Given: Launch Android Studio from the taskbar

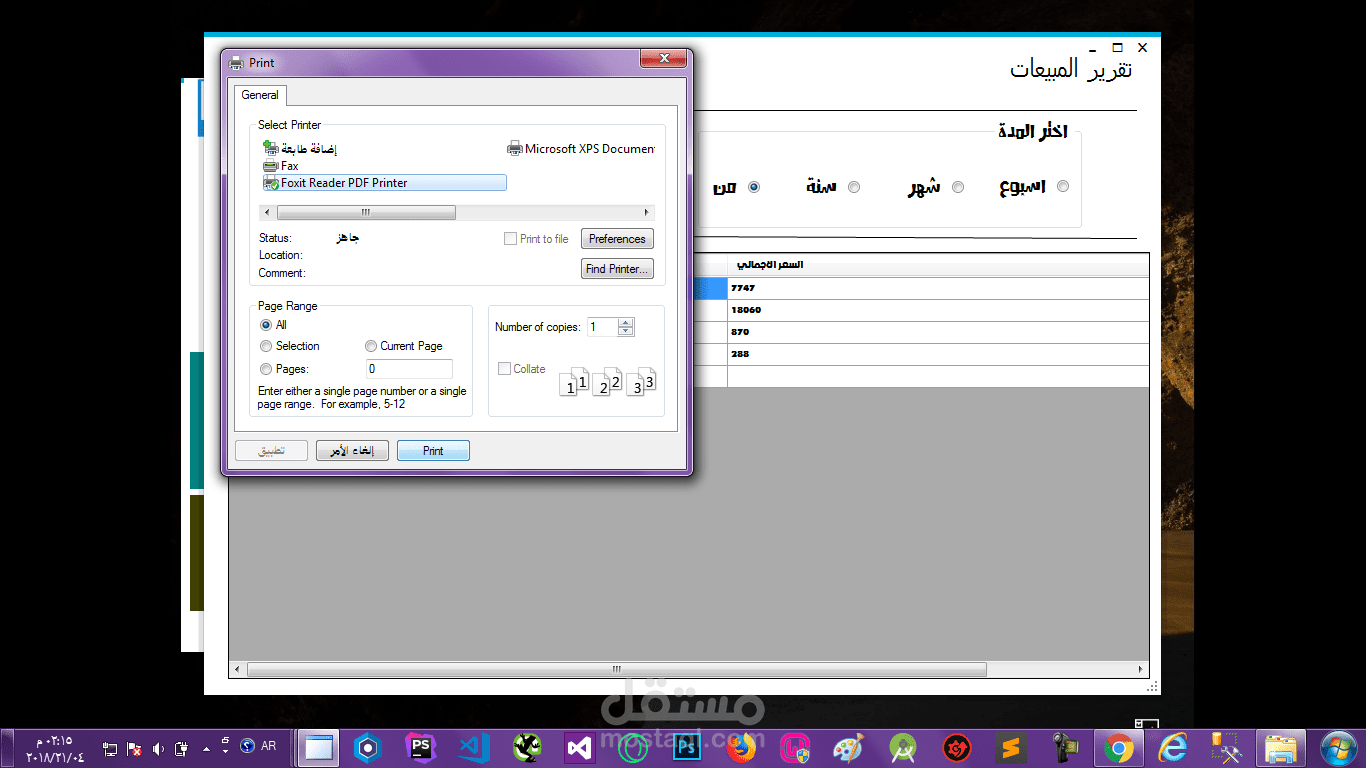Looking at the screenshot, I should pyautogui.click(x=903, y=748).
